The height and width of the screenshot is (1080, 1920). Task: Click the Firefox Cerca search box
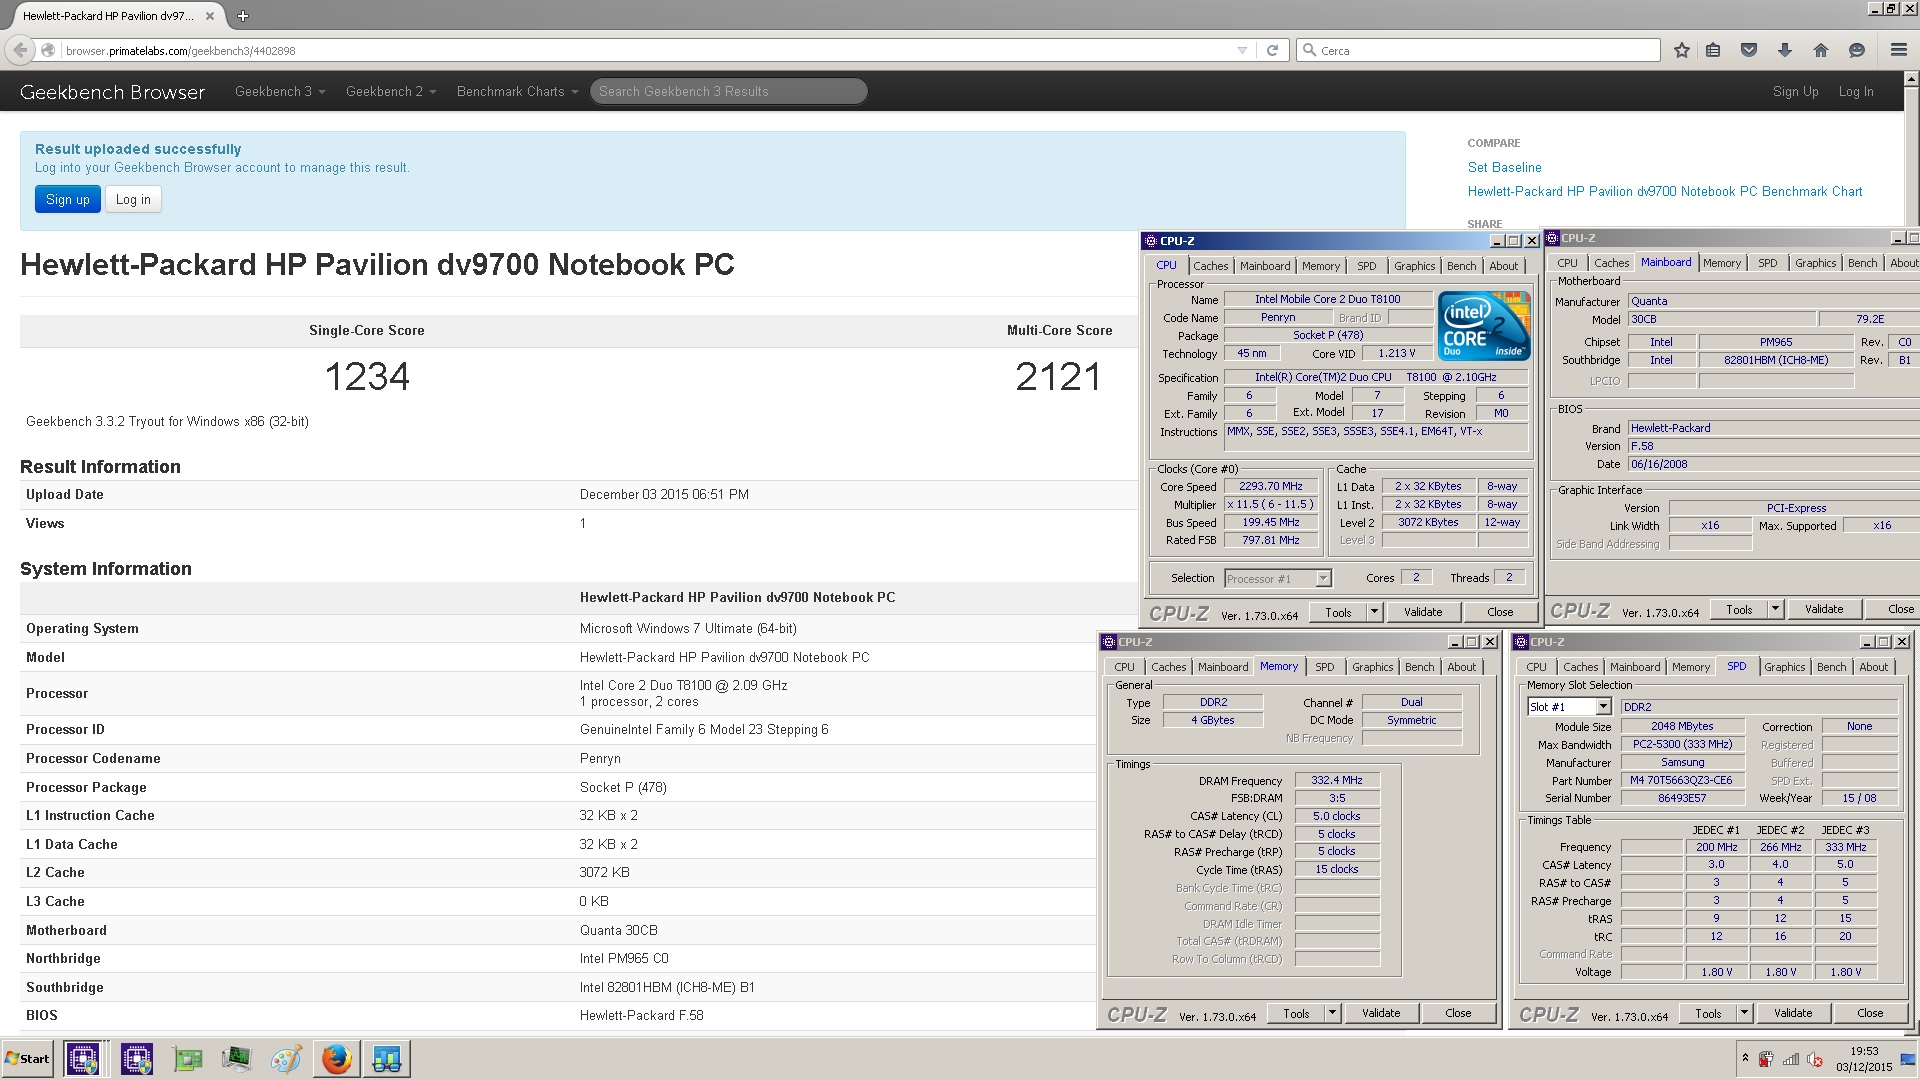[1478, 50]
